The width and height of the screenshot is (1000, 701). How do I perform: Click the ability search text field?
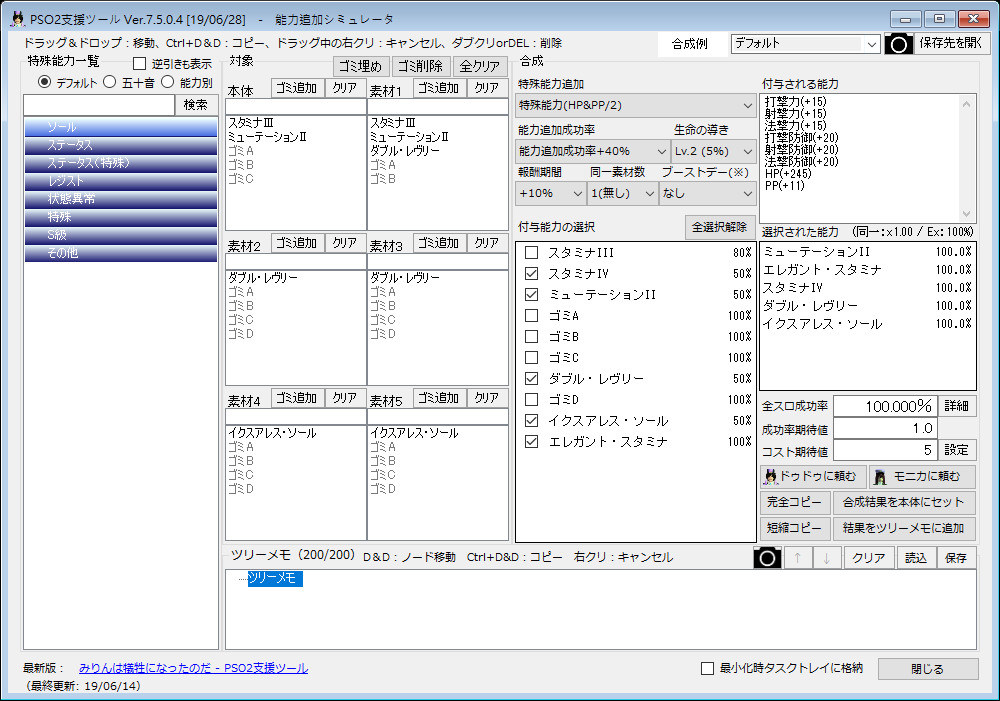tap(99, 105)
